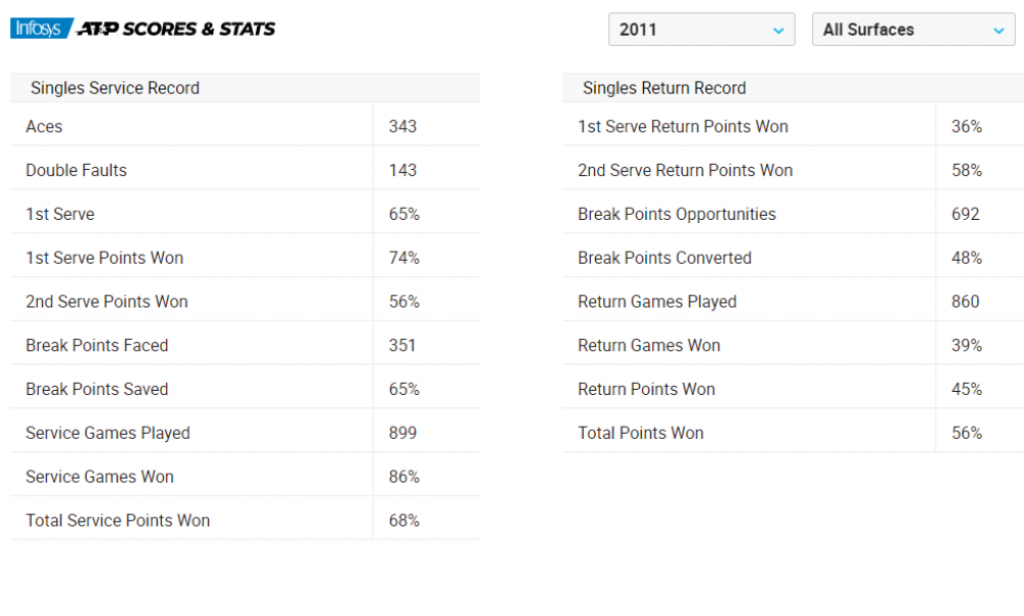Click the Break Points Converted label

point(665,258)
